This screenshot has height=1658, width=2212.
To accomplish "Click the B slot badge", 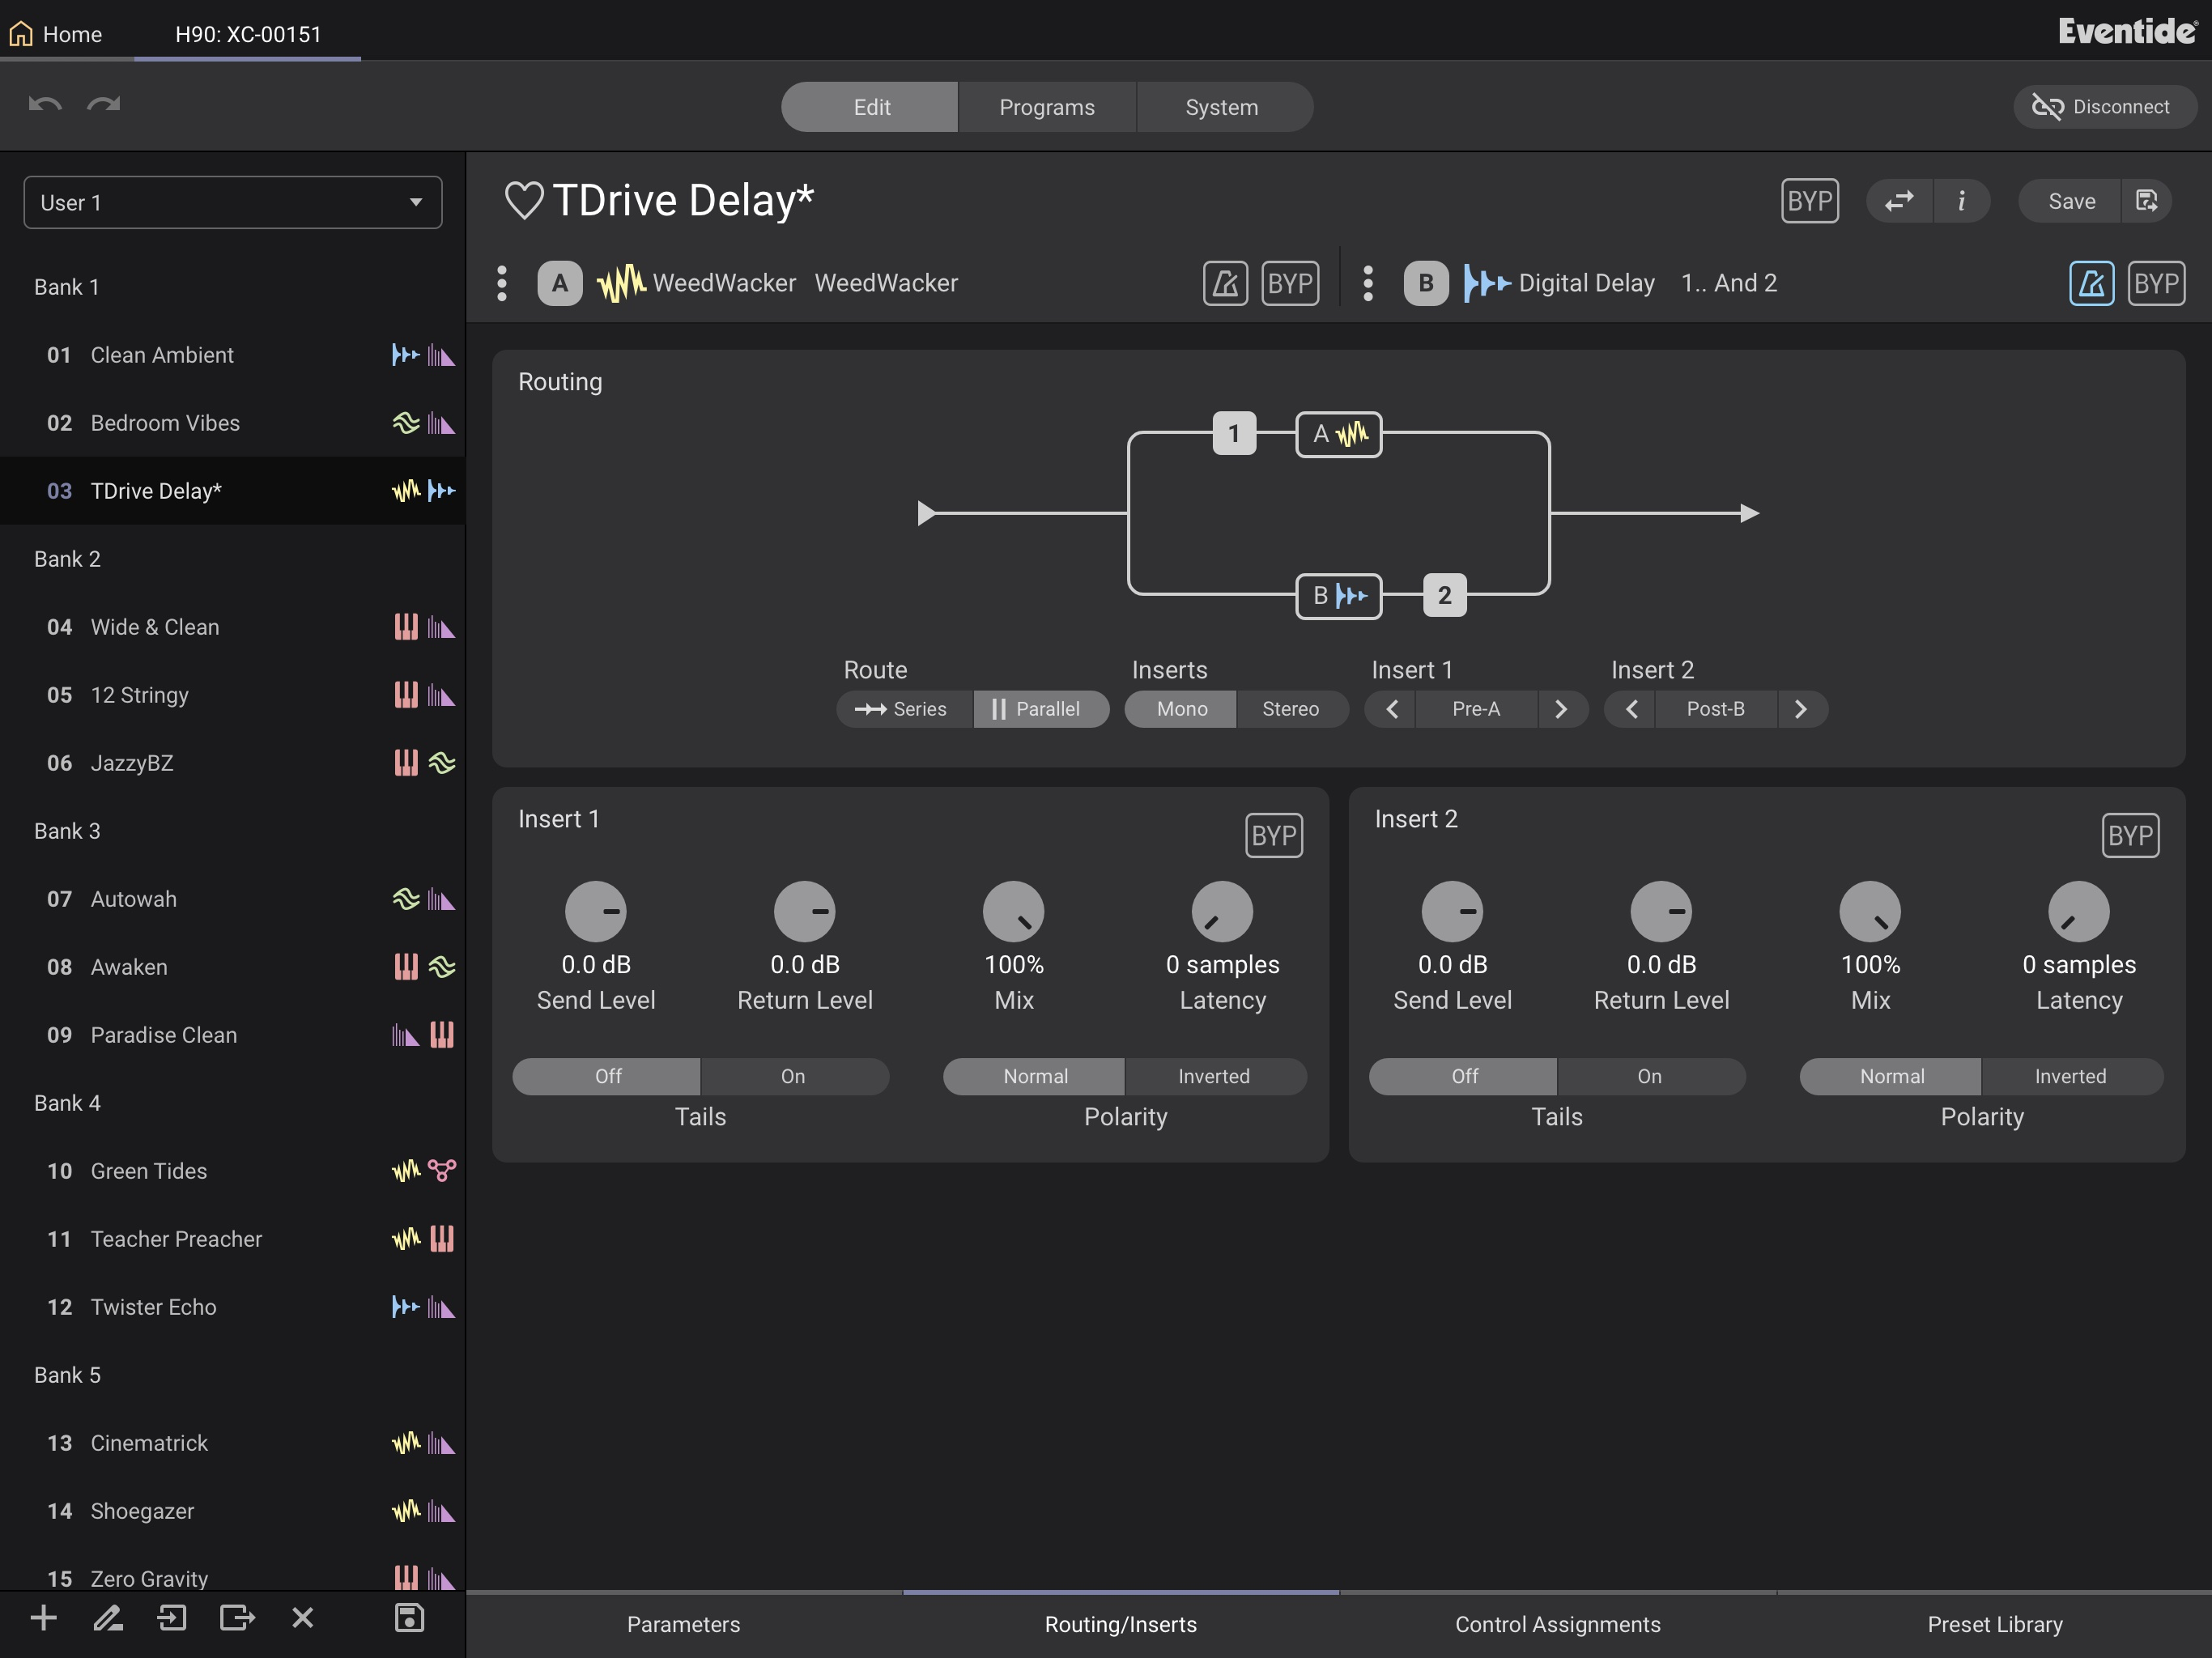I will click(x=1426, y=283).
